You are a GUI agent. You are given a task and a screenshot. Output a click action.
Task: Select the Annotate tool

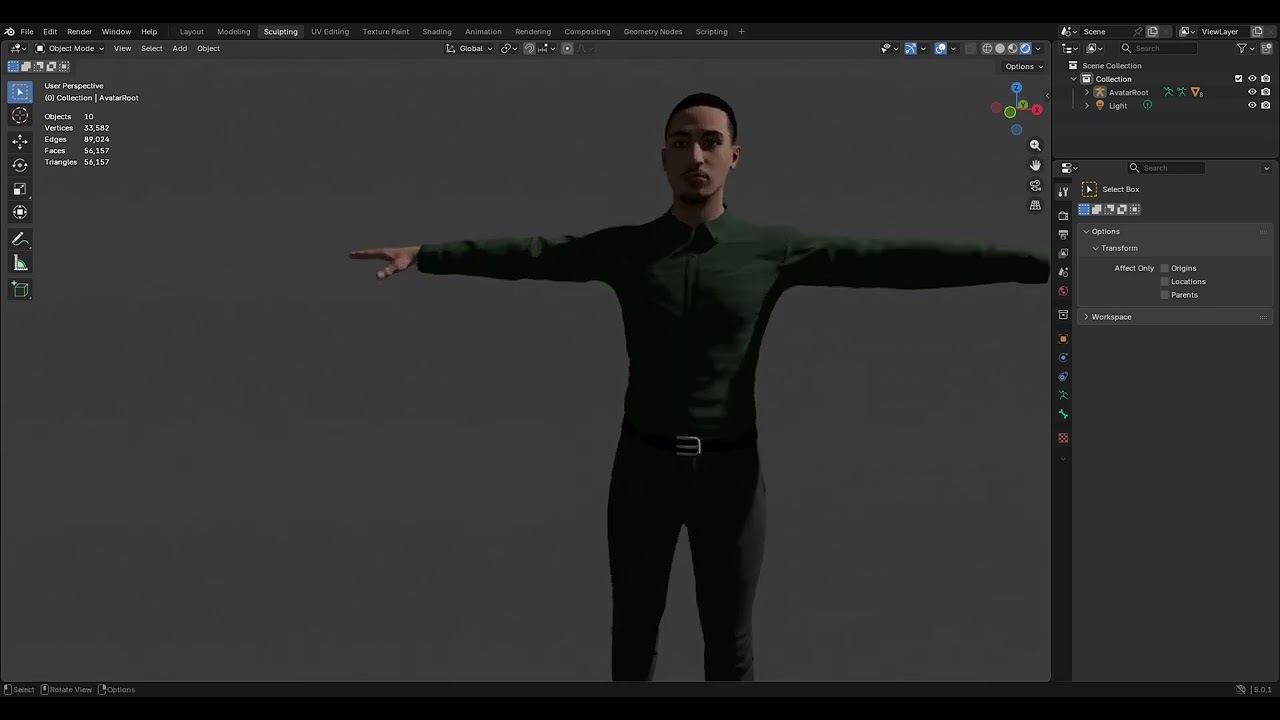pyautogui.click(x=20, y=239)
